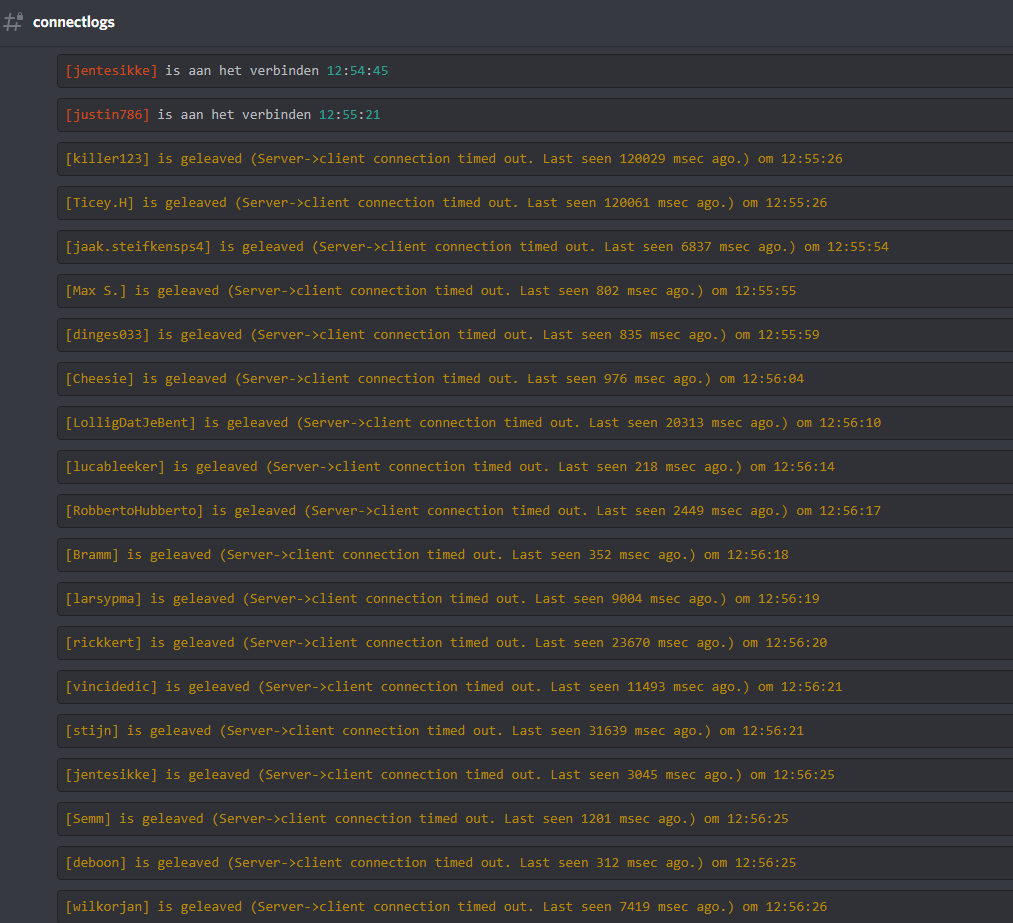Image resolution: width=1013 pixels, height=923 pixels.
Task: Select the Max S. timed out entry
Action: (430, 291)
